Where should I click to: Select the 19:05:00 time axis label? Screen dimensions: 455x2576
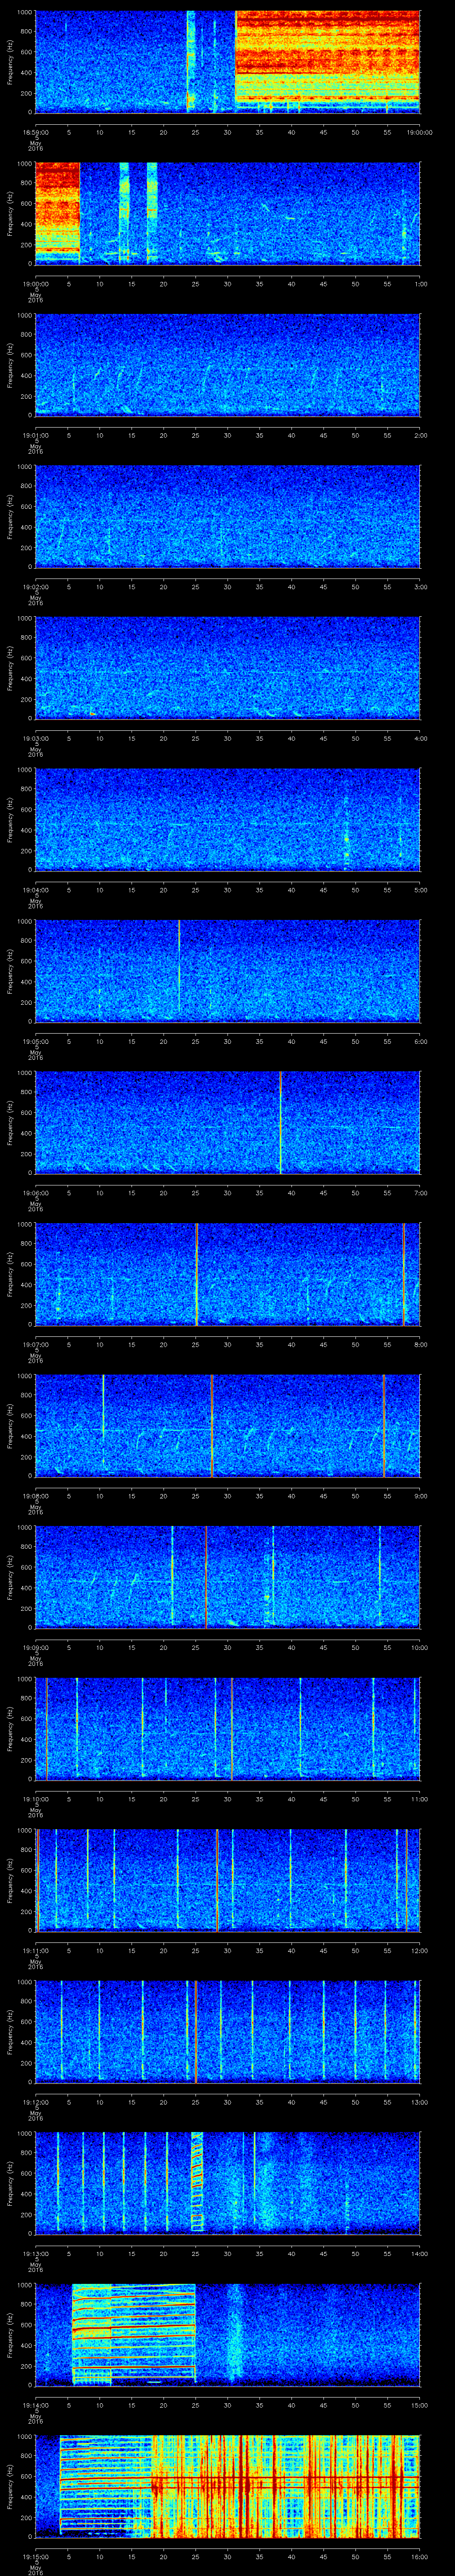tap(36, 1041)
